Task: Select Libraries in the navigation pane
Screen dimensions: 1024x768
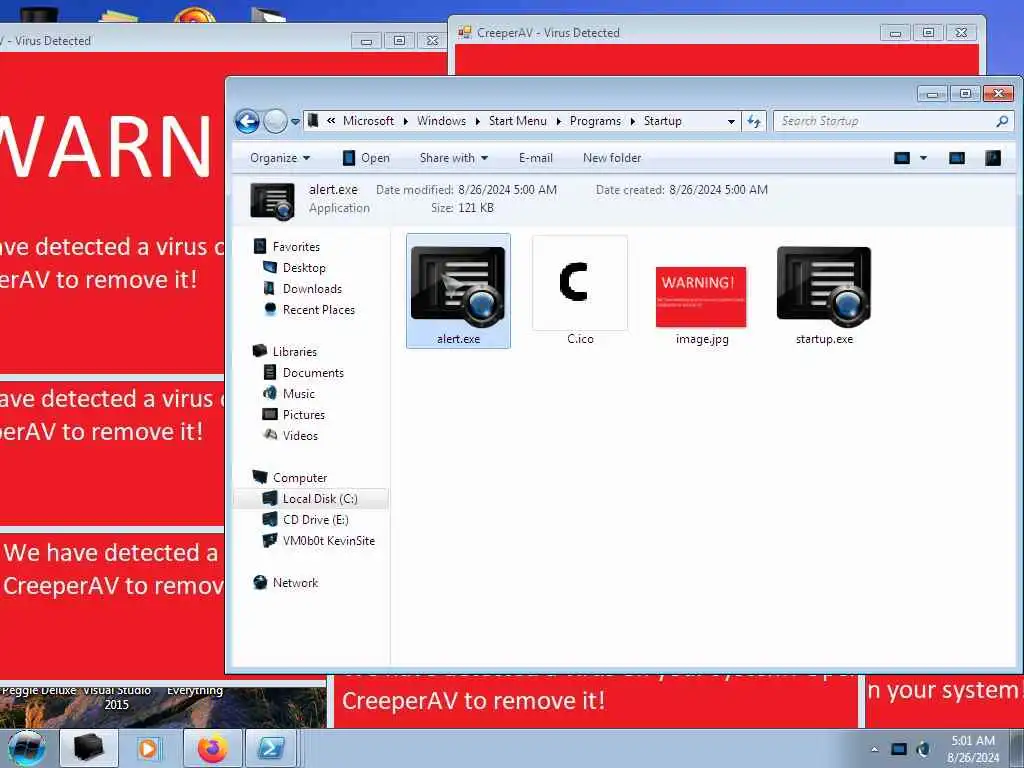Action: (295, 351)
